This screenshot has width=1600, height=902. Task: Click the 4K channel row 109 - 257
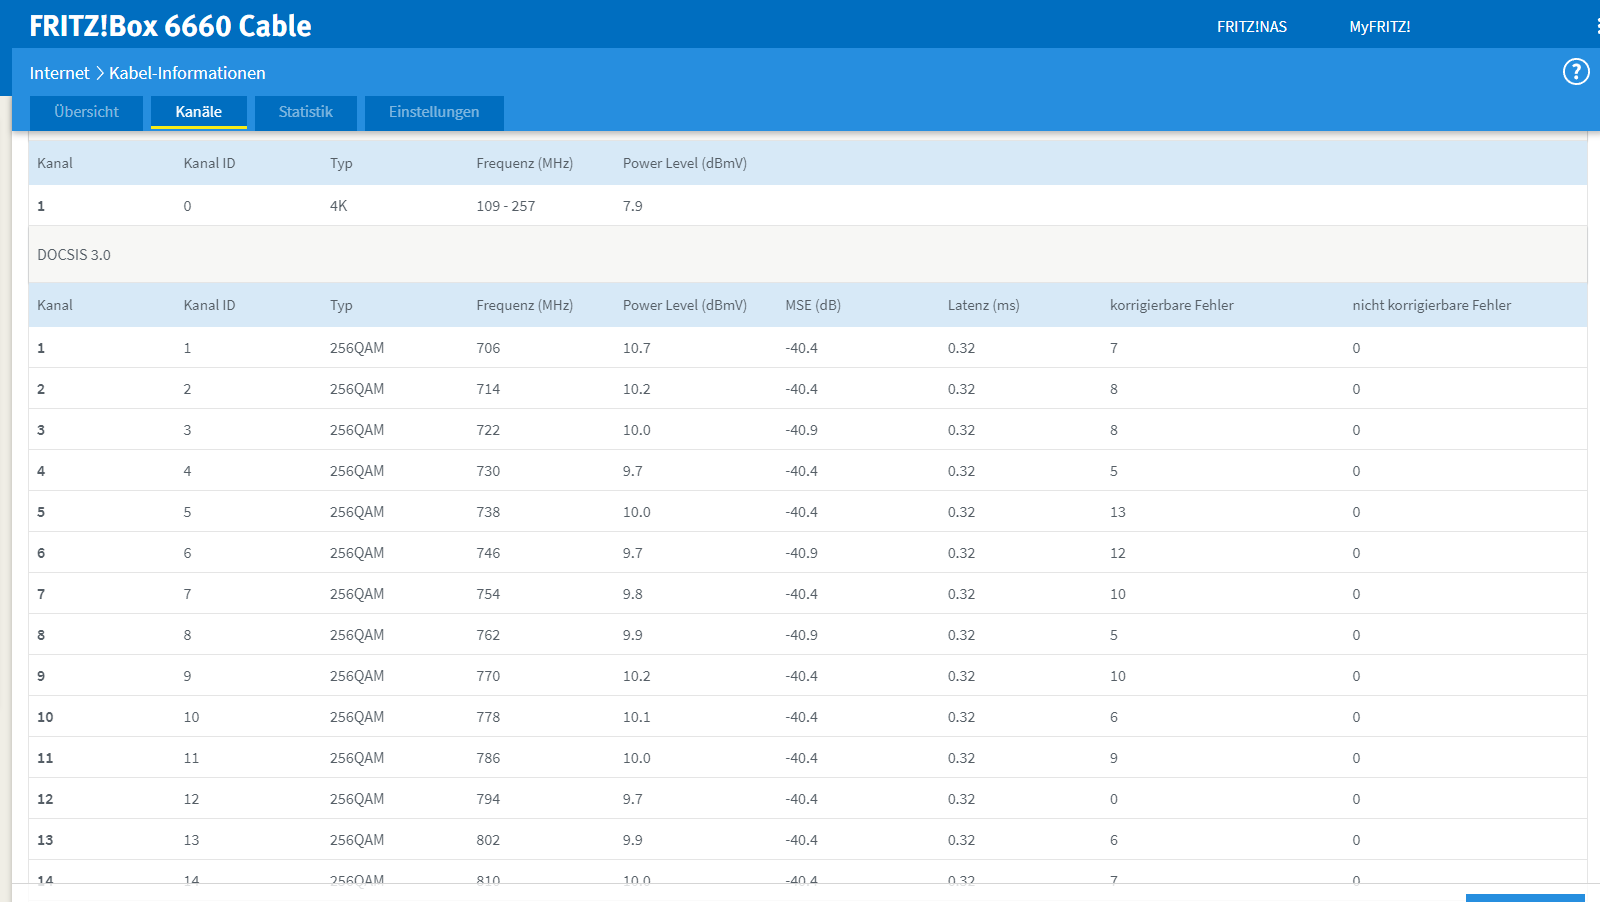[808, 206]
